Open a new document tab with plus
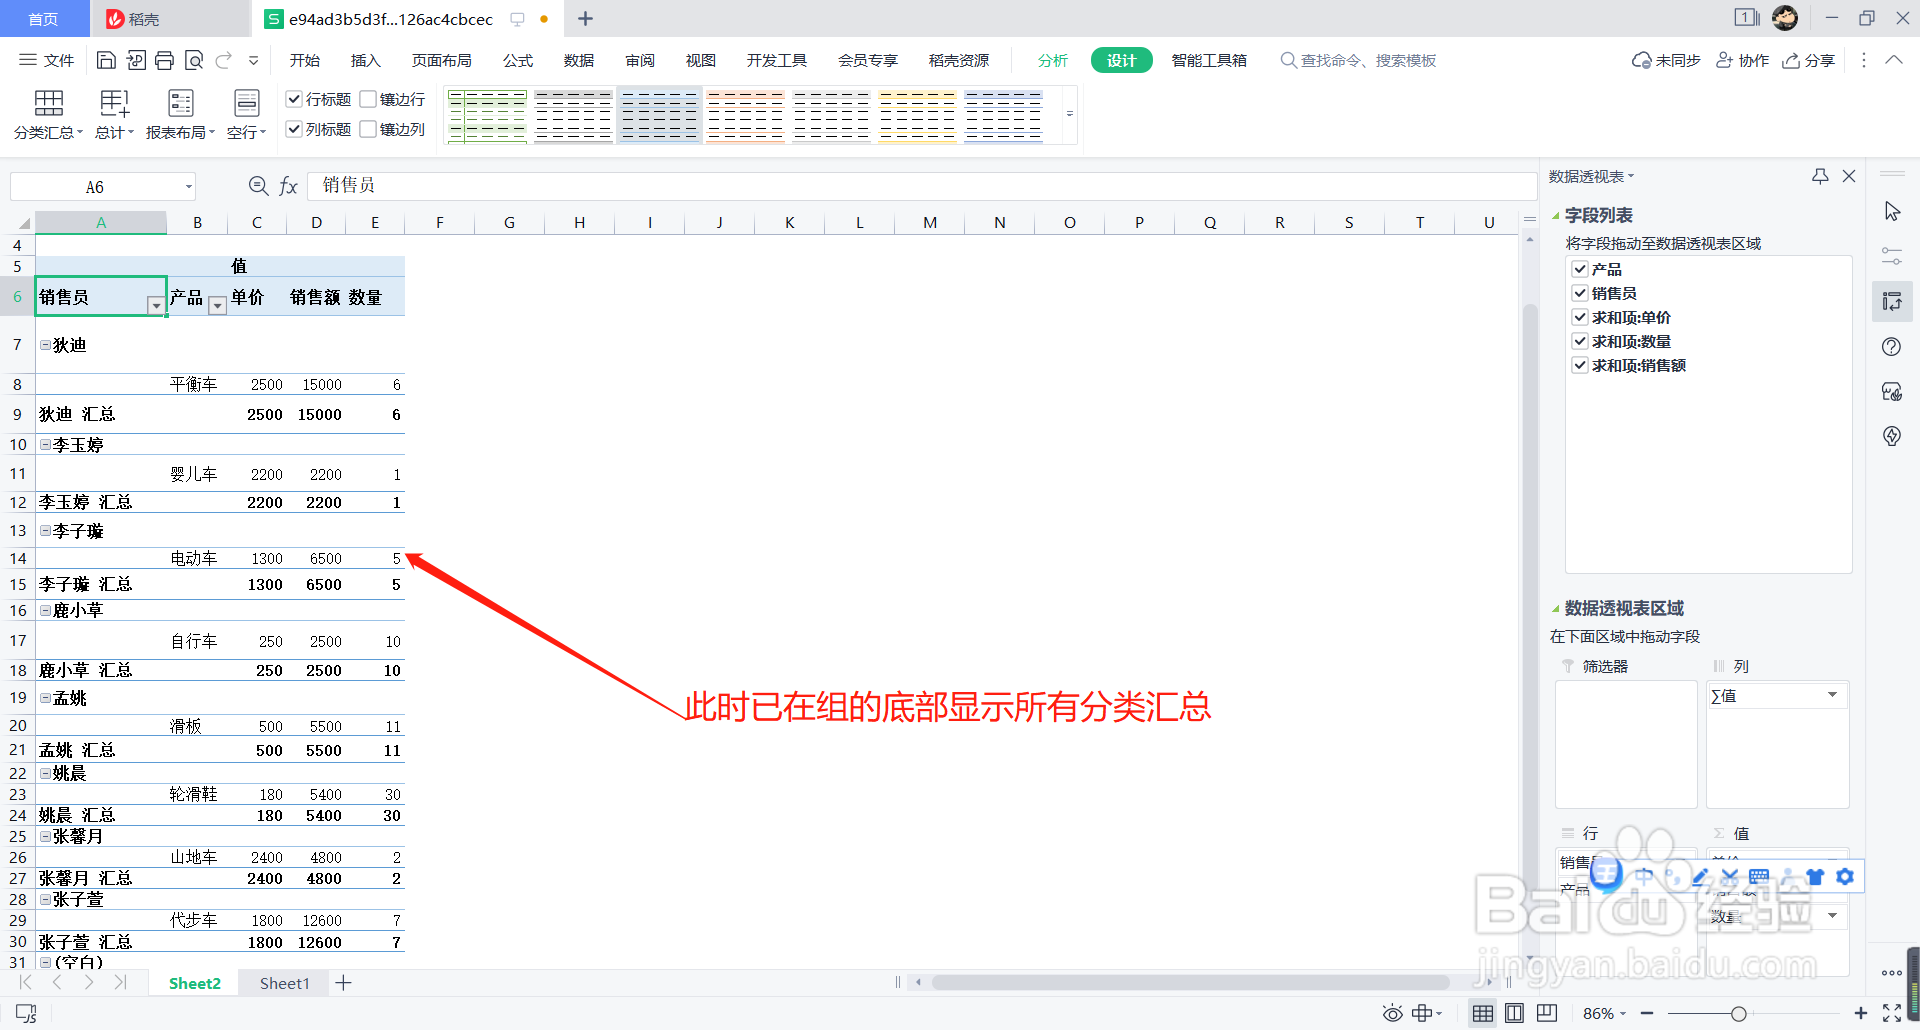The image size is (1920, 1030). click(586, 19)
